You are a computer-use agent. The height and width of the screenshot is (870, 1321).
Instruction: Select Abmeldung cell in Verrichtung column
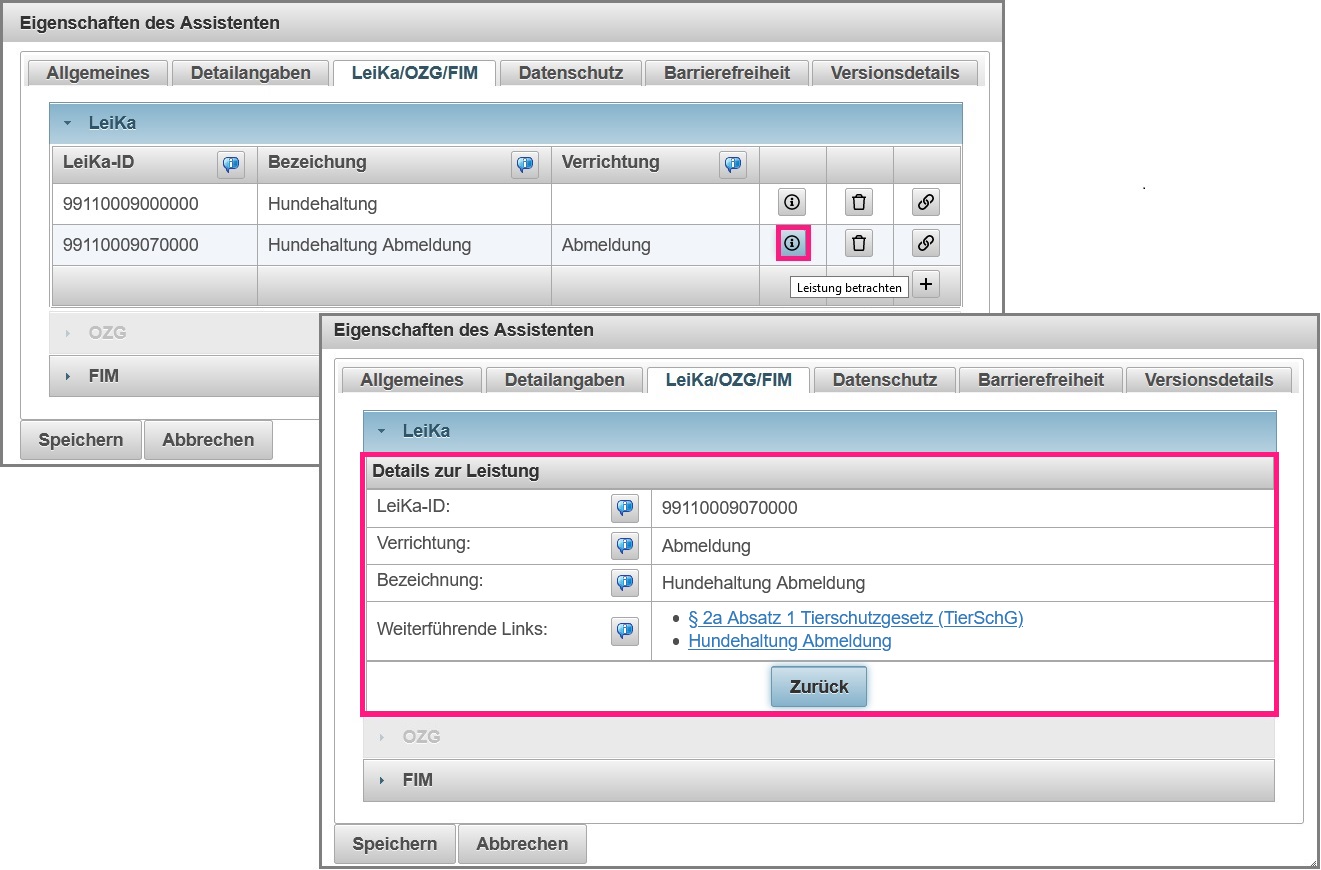pyautogui.click(x=656, y=244)
